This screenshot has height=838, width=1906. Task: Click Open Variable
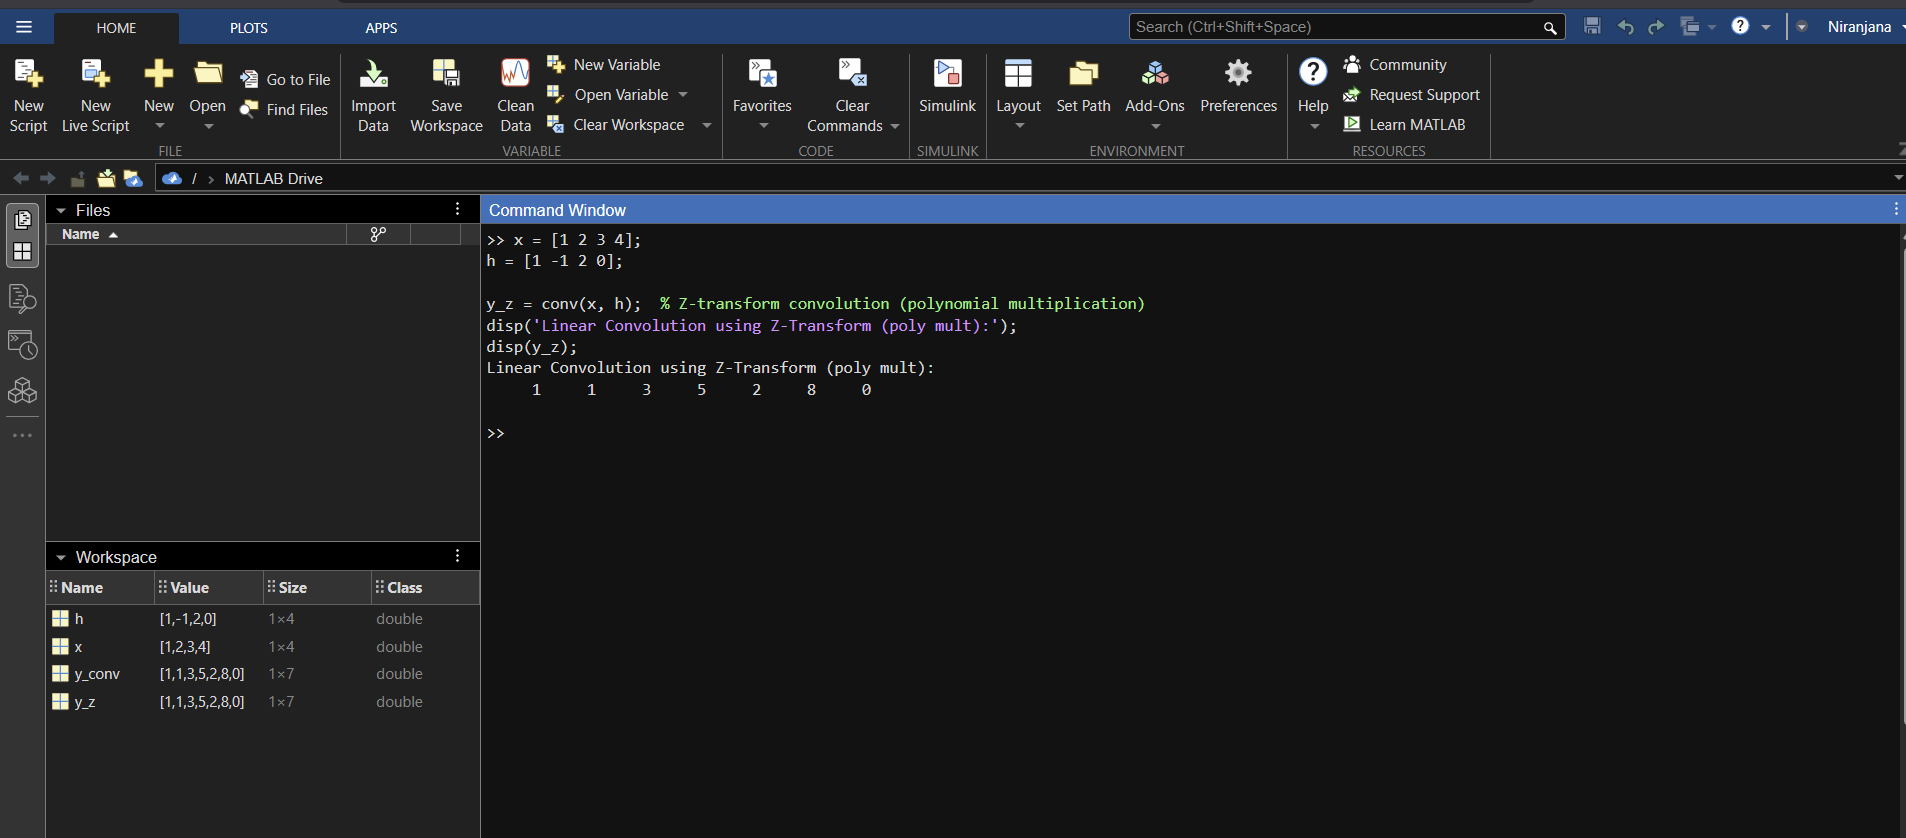click(608, 94)
